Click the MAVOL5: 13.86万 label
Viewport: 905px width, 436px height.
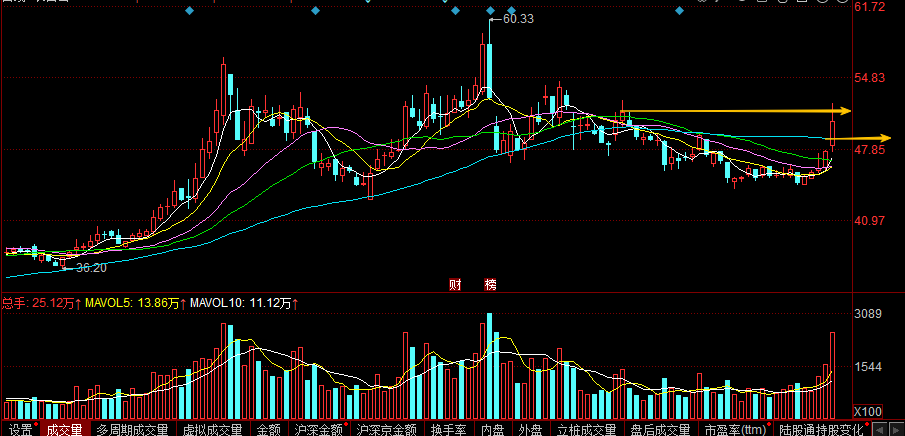click(136, 303)
